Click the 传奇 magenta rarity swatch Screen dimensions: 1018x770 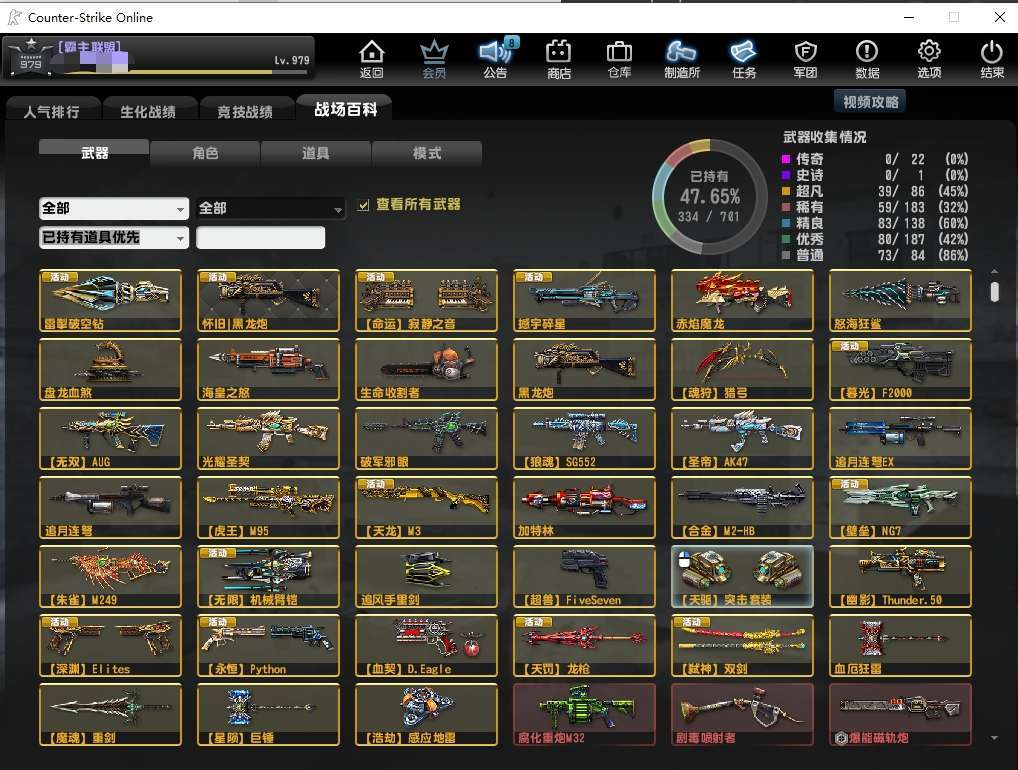coord(786,159)
